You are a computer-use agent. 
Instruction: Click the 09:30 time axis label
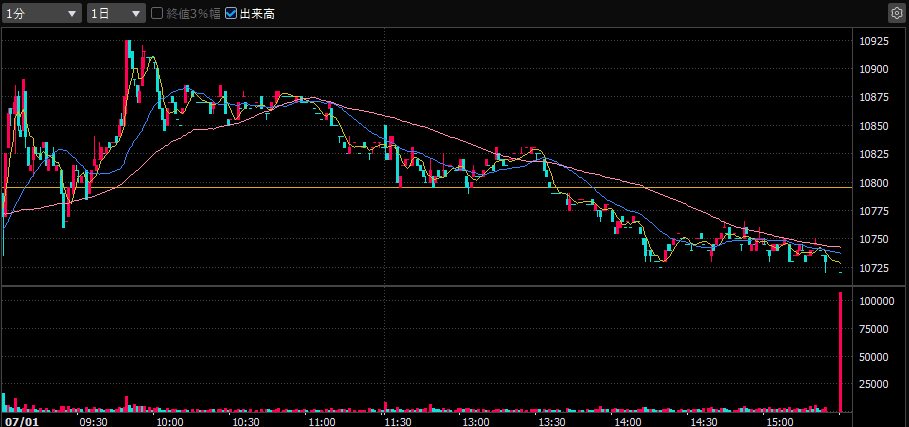(92, 421)
